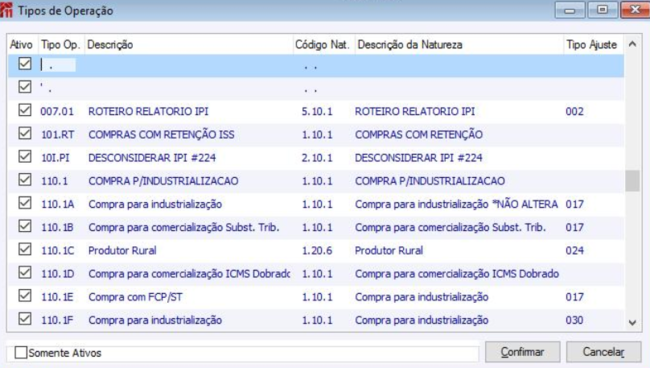The height and width of the screenshot is (368, 650).
Task: Click the scroll up arrow of the list
Action: point(632,44)
